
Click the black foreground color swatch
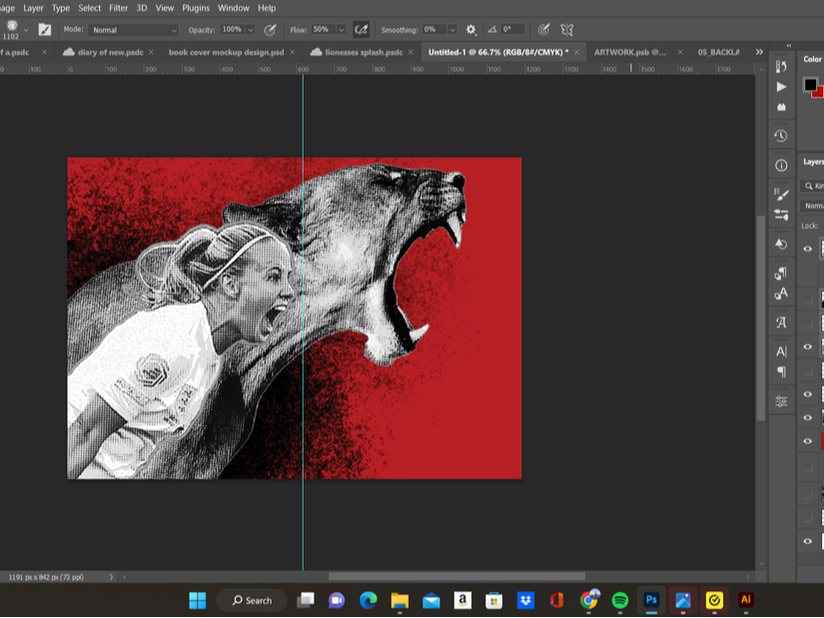point(810,84)
